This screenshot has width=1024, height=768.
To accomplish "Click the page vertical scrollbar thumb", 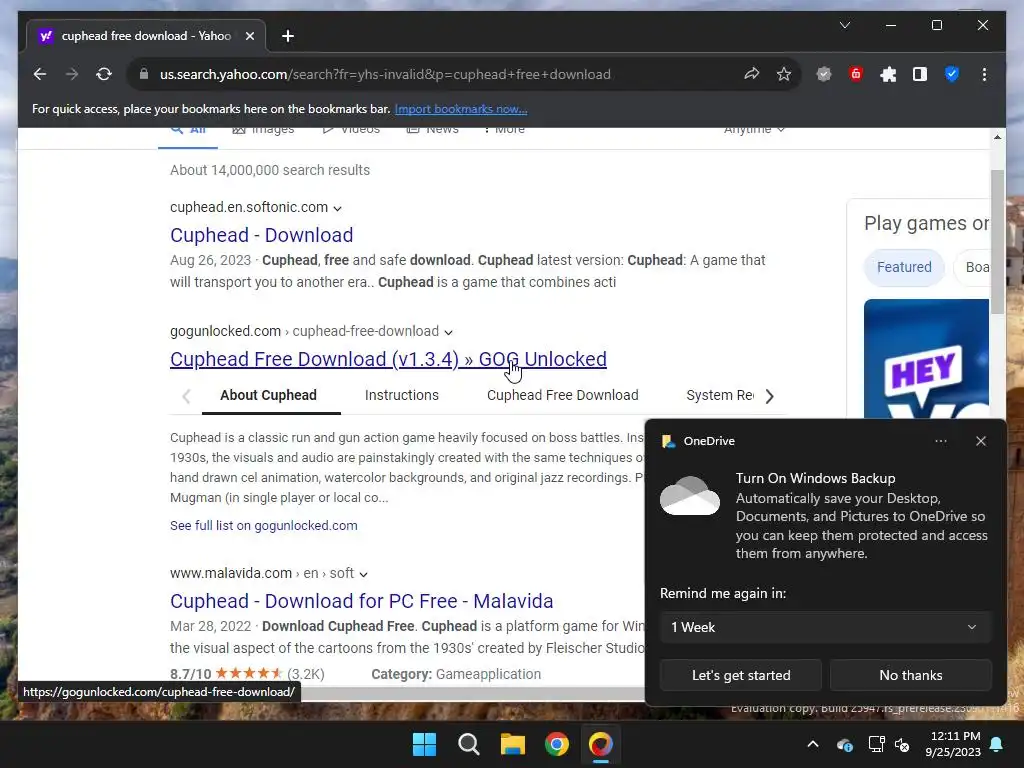I will tap(997, 242).
